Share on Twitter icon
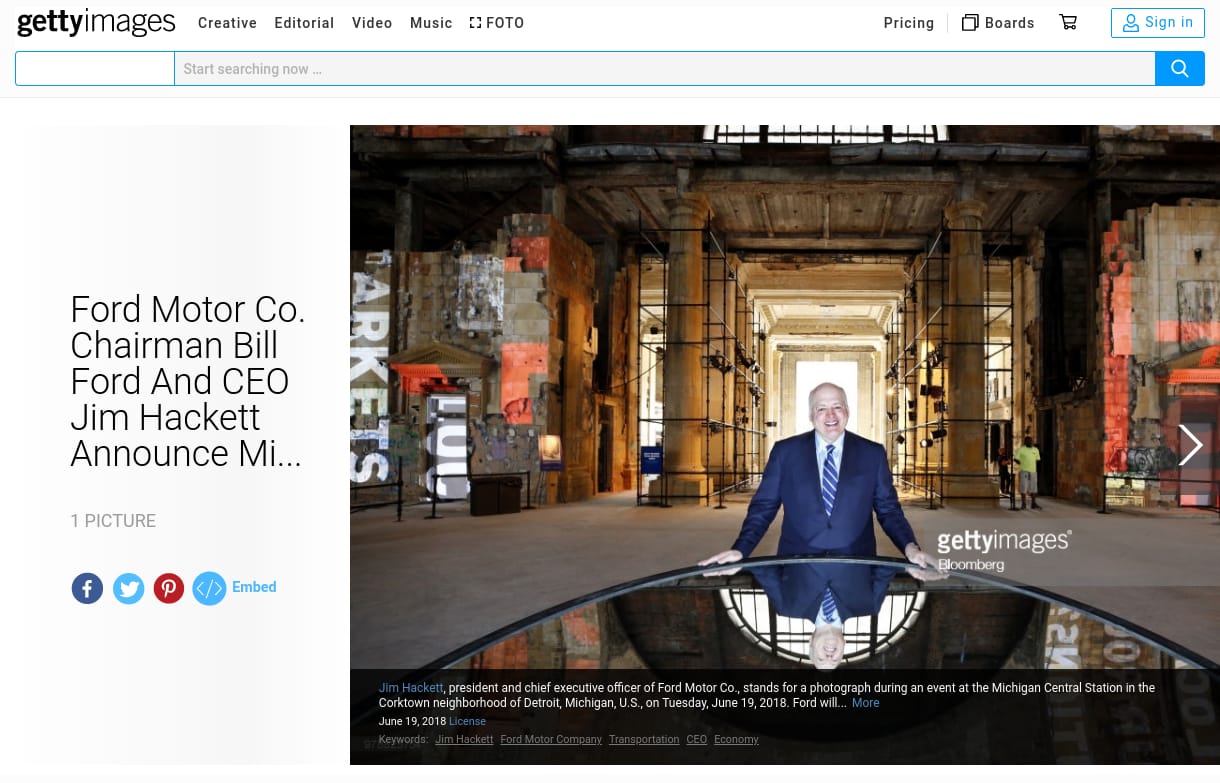 point(128,588)
